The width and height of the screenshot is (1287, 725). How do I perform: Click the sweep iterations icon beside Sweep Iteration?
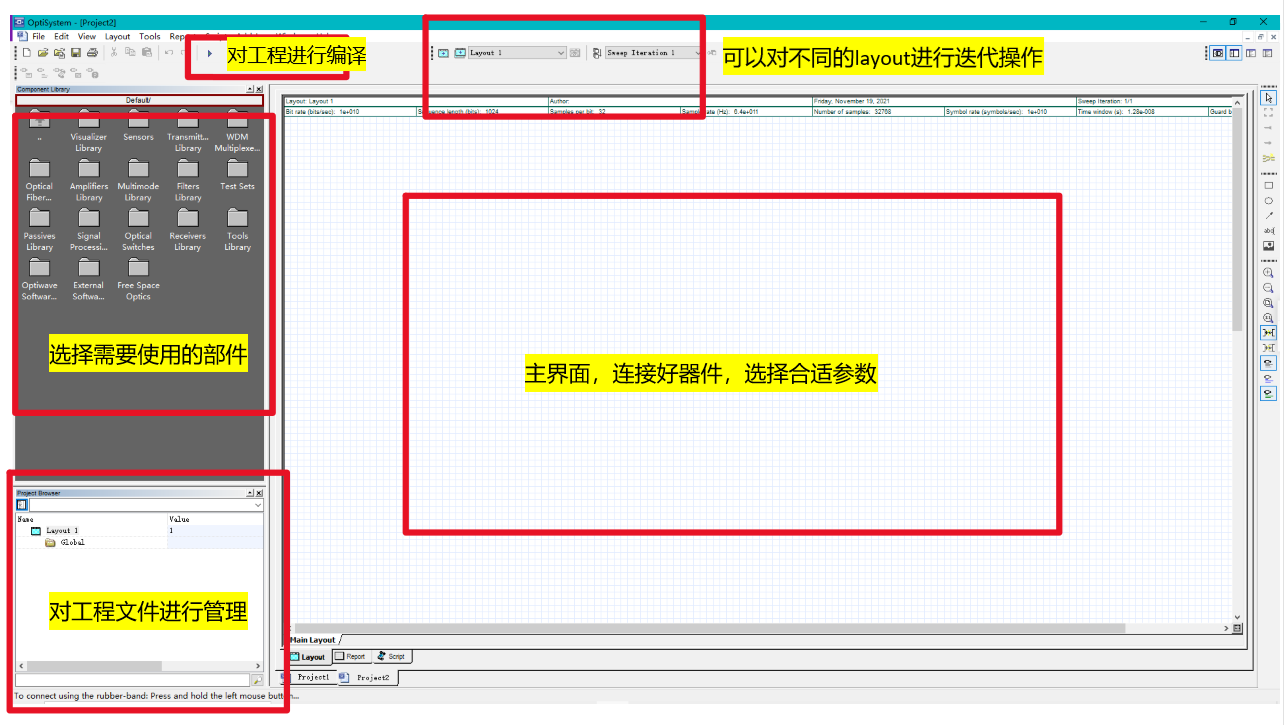click(x=596, y=53)
